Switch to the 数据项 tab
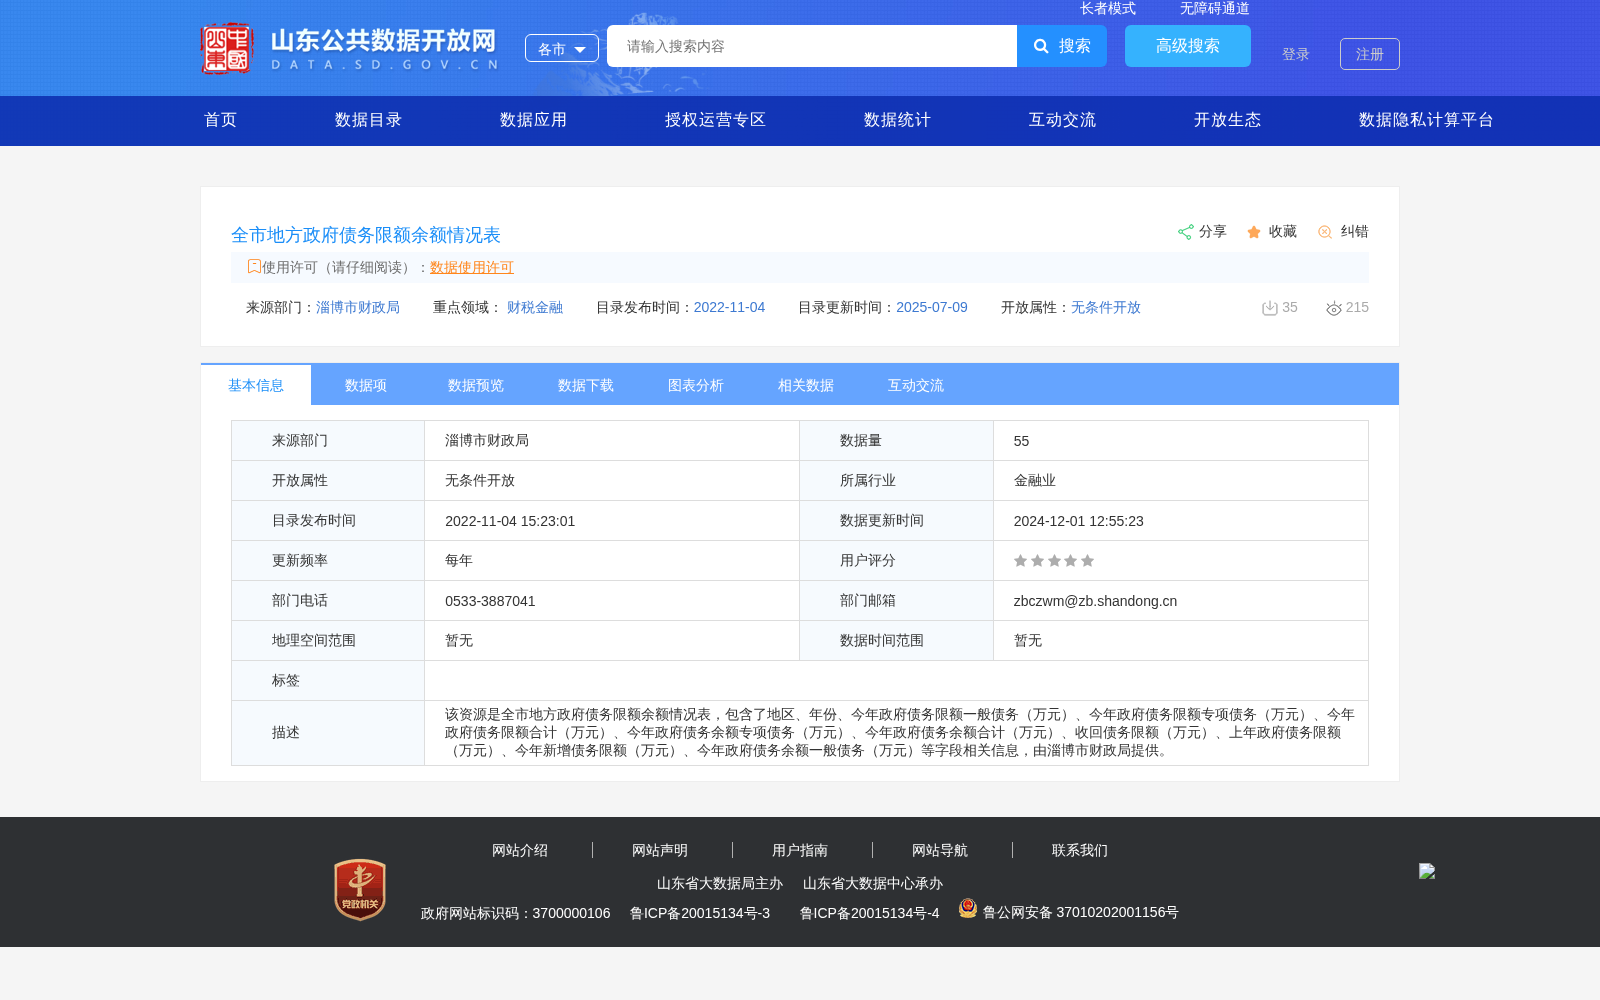Image resolution: width=1600 pixels, height=1000 pixels. tap(366, 385)
